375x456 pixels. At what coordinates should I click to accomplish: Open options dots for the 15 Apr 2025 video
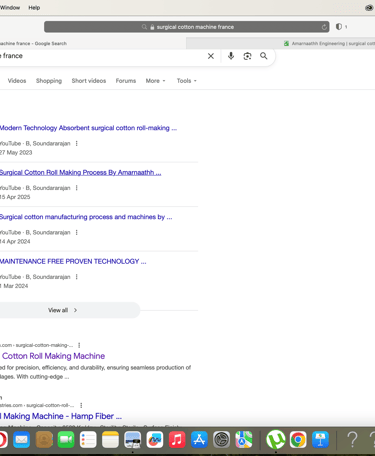point(77,188)
